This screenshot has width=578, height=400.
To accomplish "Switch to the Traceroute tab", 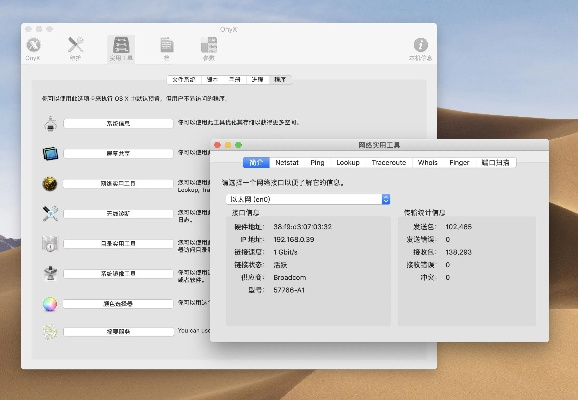I will pos(389,163).
